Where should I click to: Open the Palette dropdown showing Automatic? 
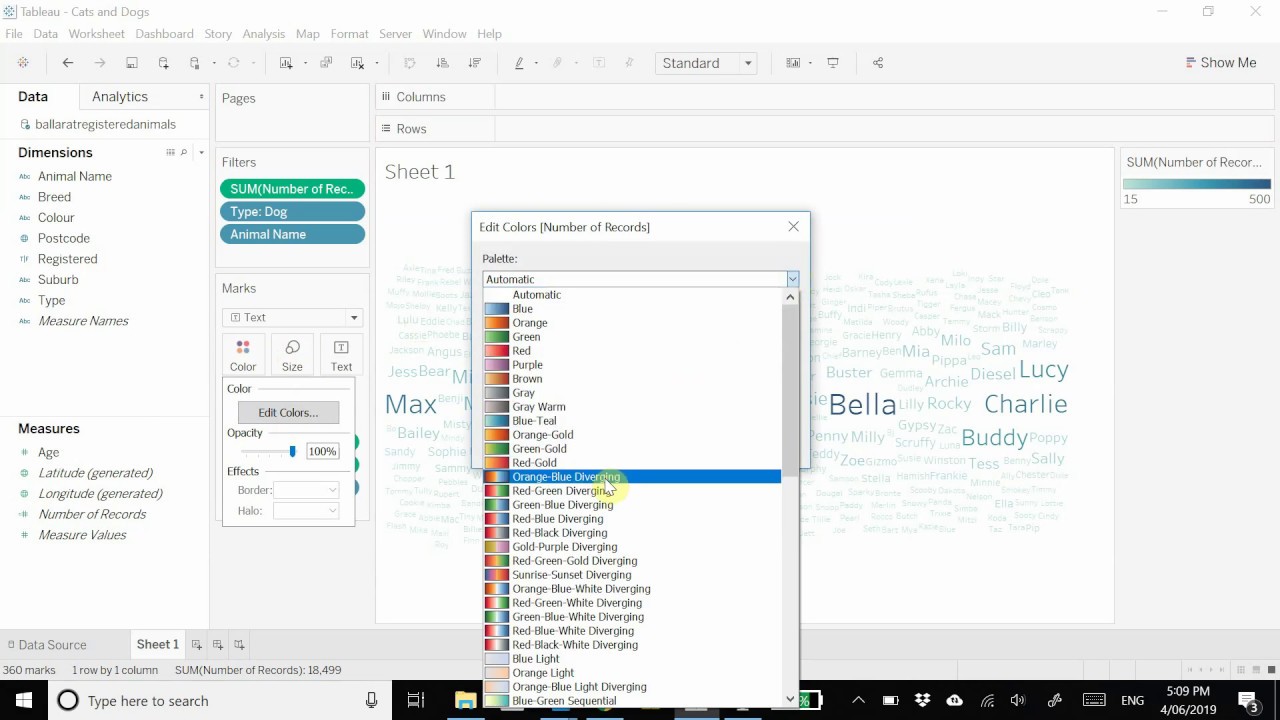coord(640,279)
